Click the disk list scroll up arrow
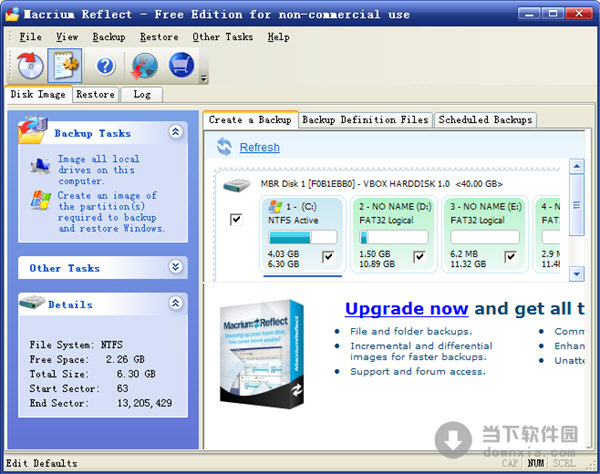Image resolution: width=600 pixels, height=474 pixels. tap(577, 166)
